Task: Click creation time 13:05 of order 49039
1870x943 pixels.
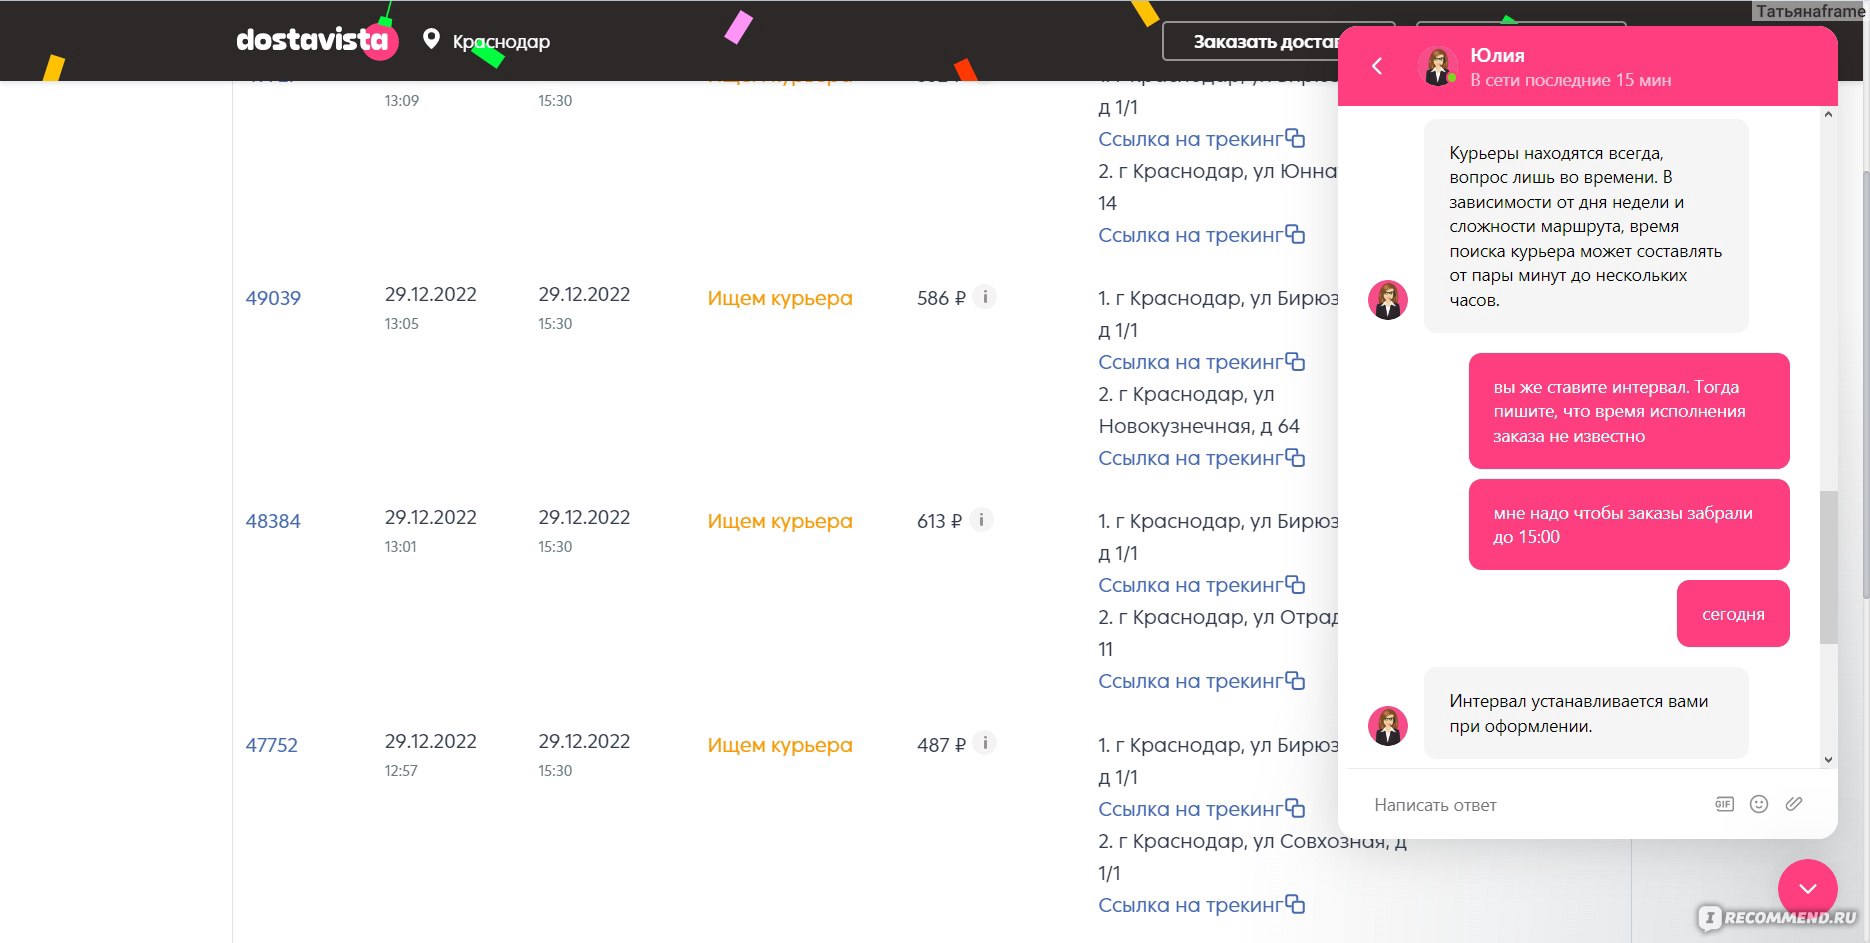Action: coord(402,324)
